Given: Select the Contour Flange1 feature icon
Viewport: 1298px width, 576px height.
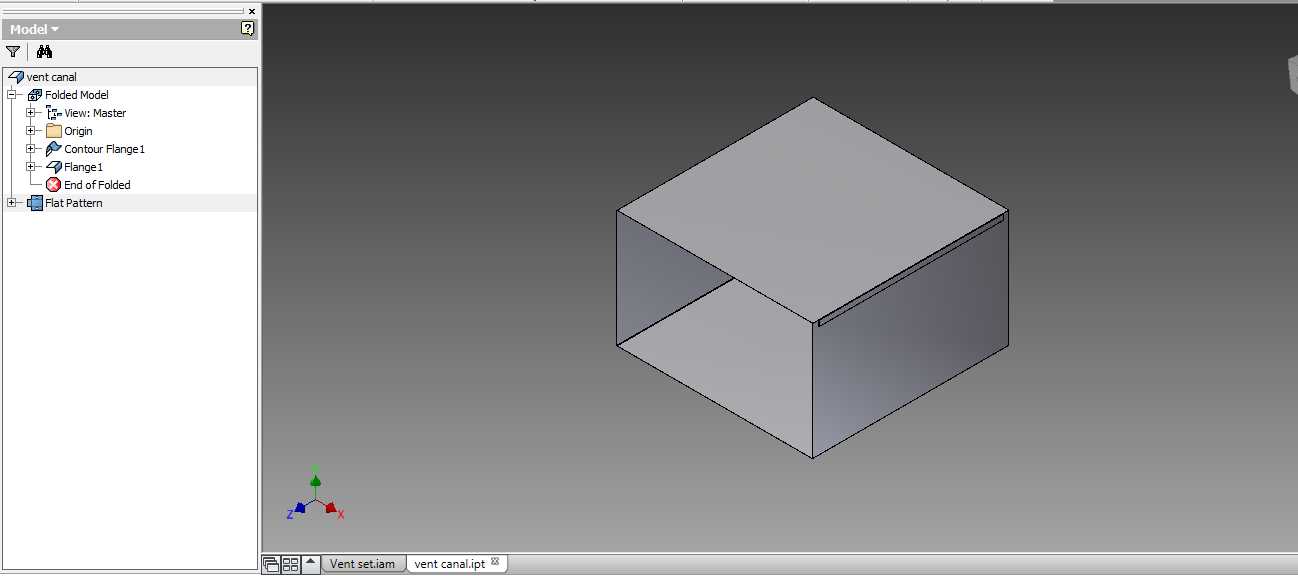Looking at the screenshot, I should (x=54, y=149).
